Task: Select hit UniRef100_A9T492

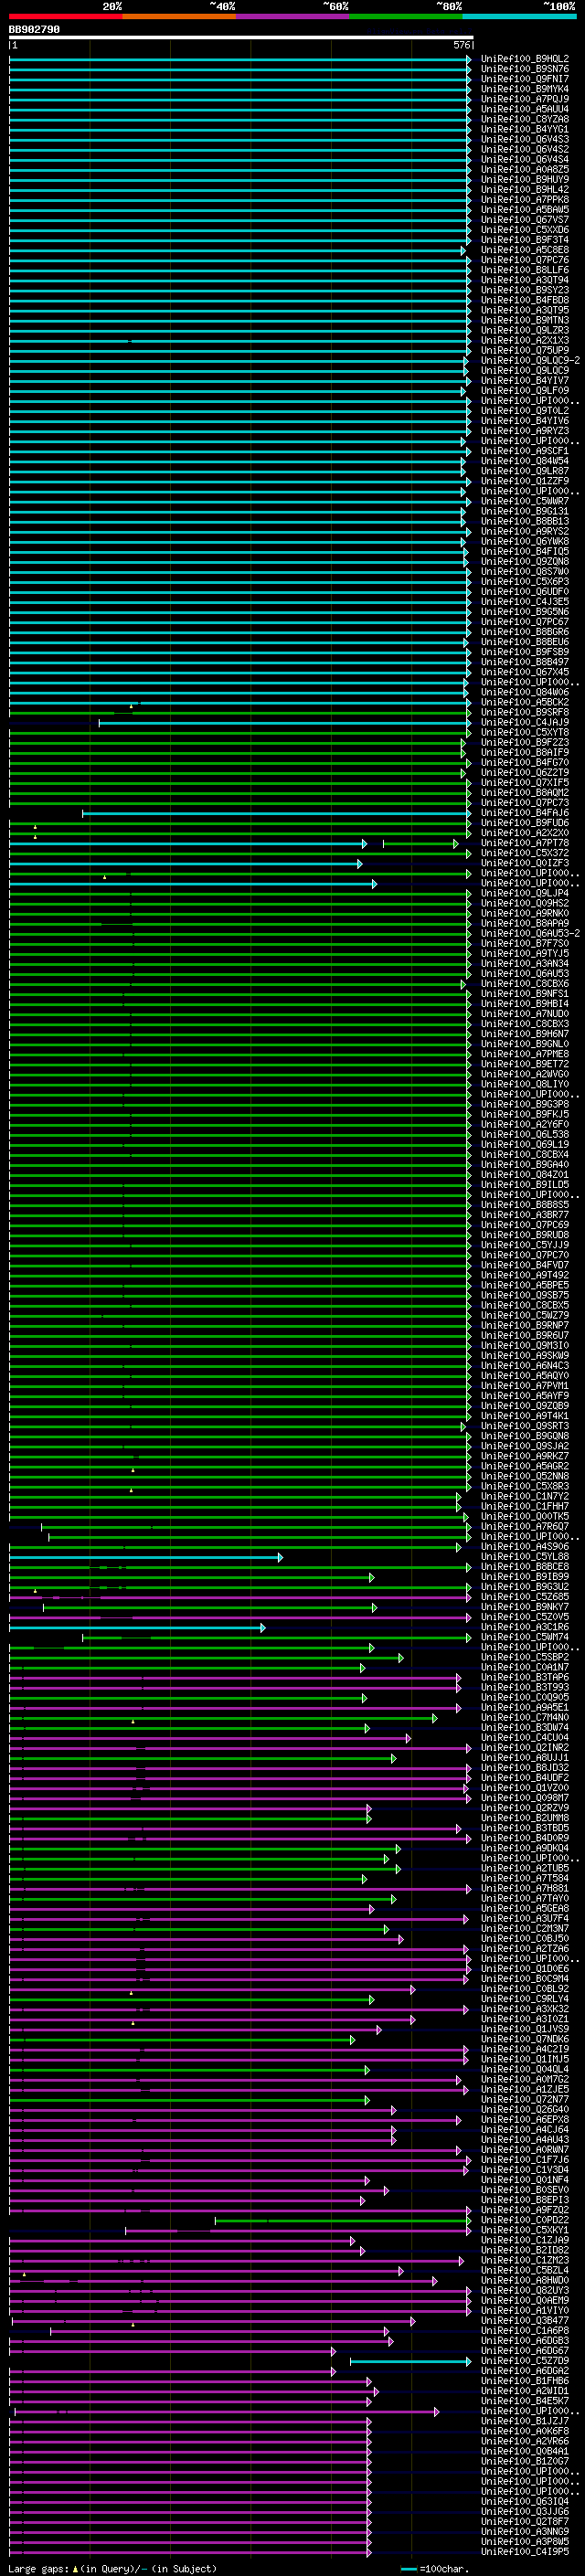Action: 525,1276
